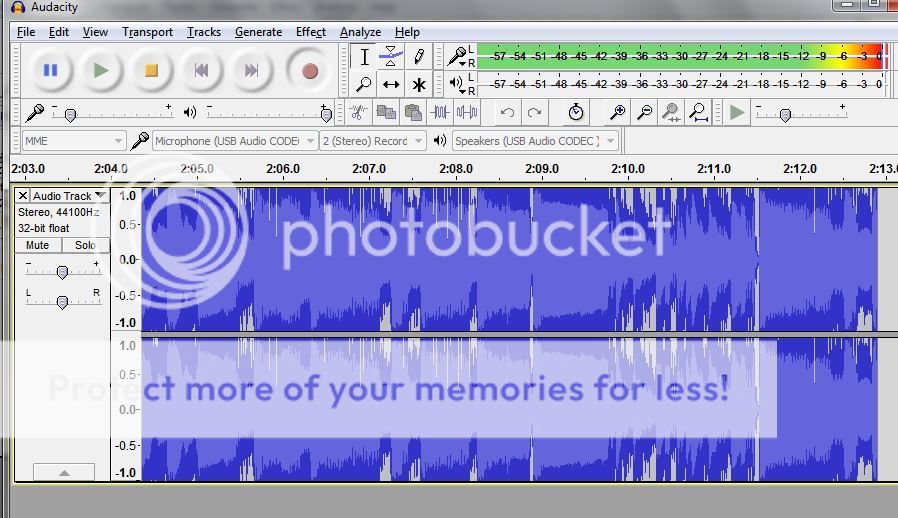Screen dimensions: 898x518
Task: Open the MME audio host dropdown
Action: tap(73, 141)
